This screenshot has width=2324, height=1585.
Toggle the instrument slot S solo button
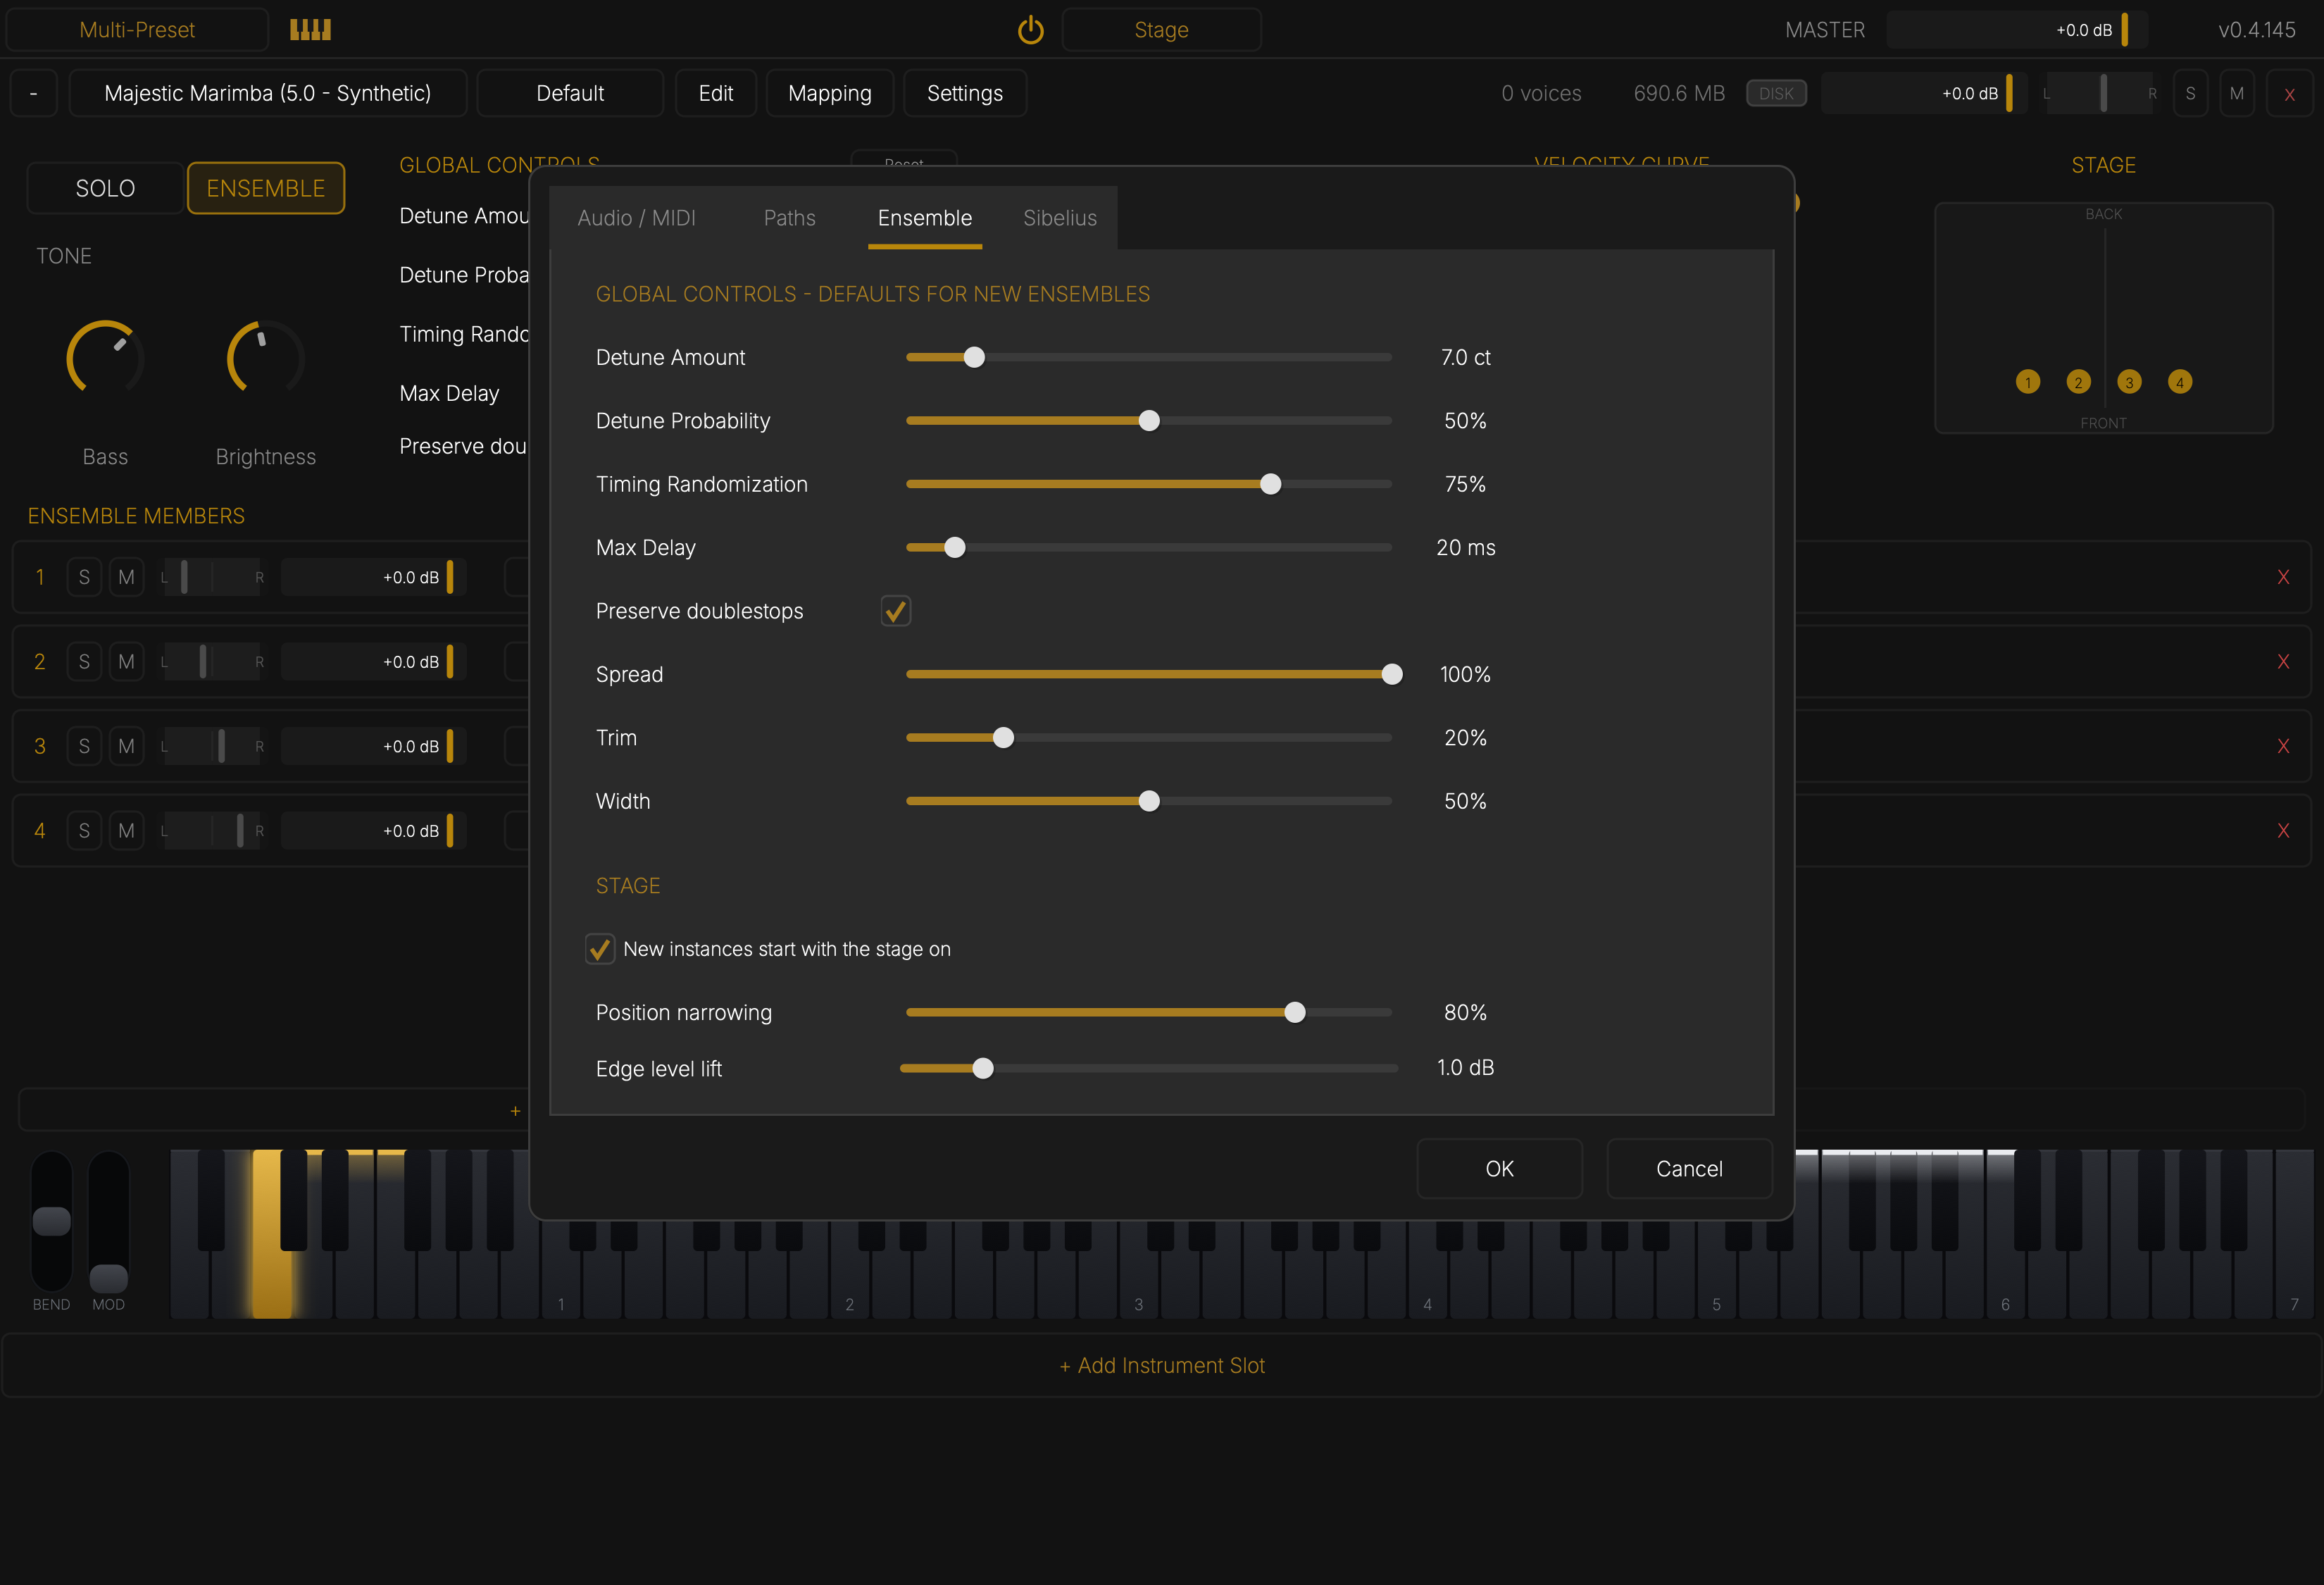pyautogui.click(x=2190, y=94)
